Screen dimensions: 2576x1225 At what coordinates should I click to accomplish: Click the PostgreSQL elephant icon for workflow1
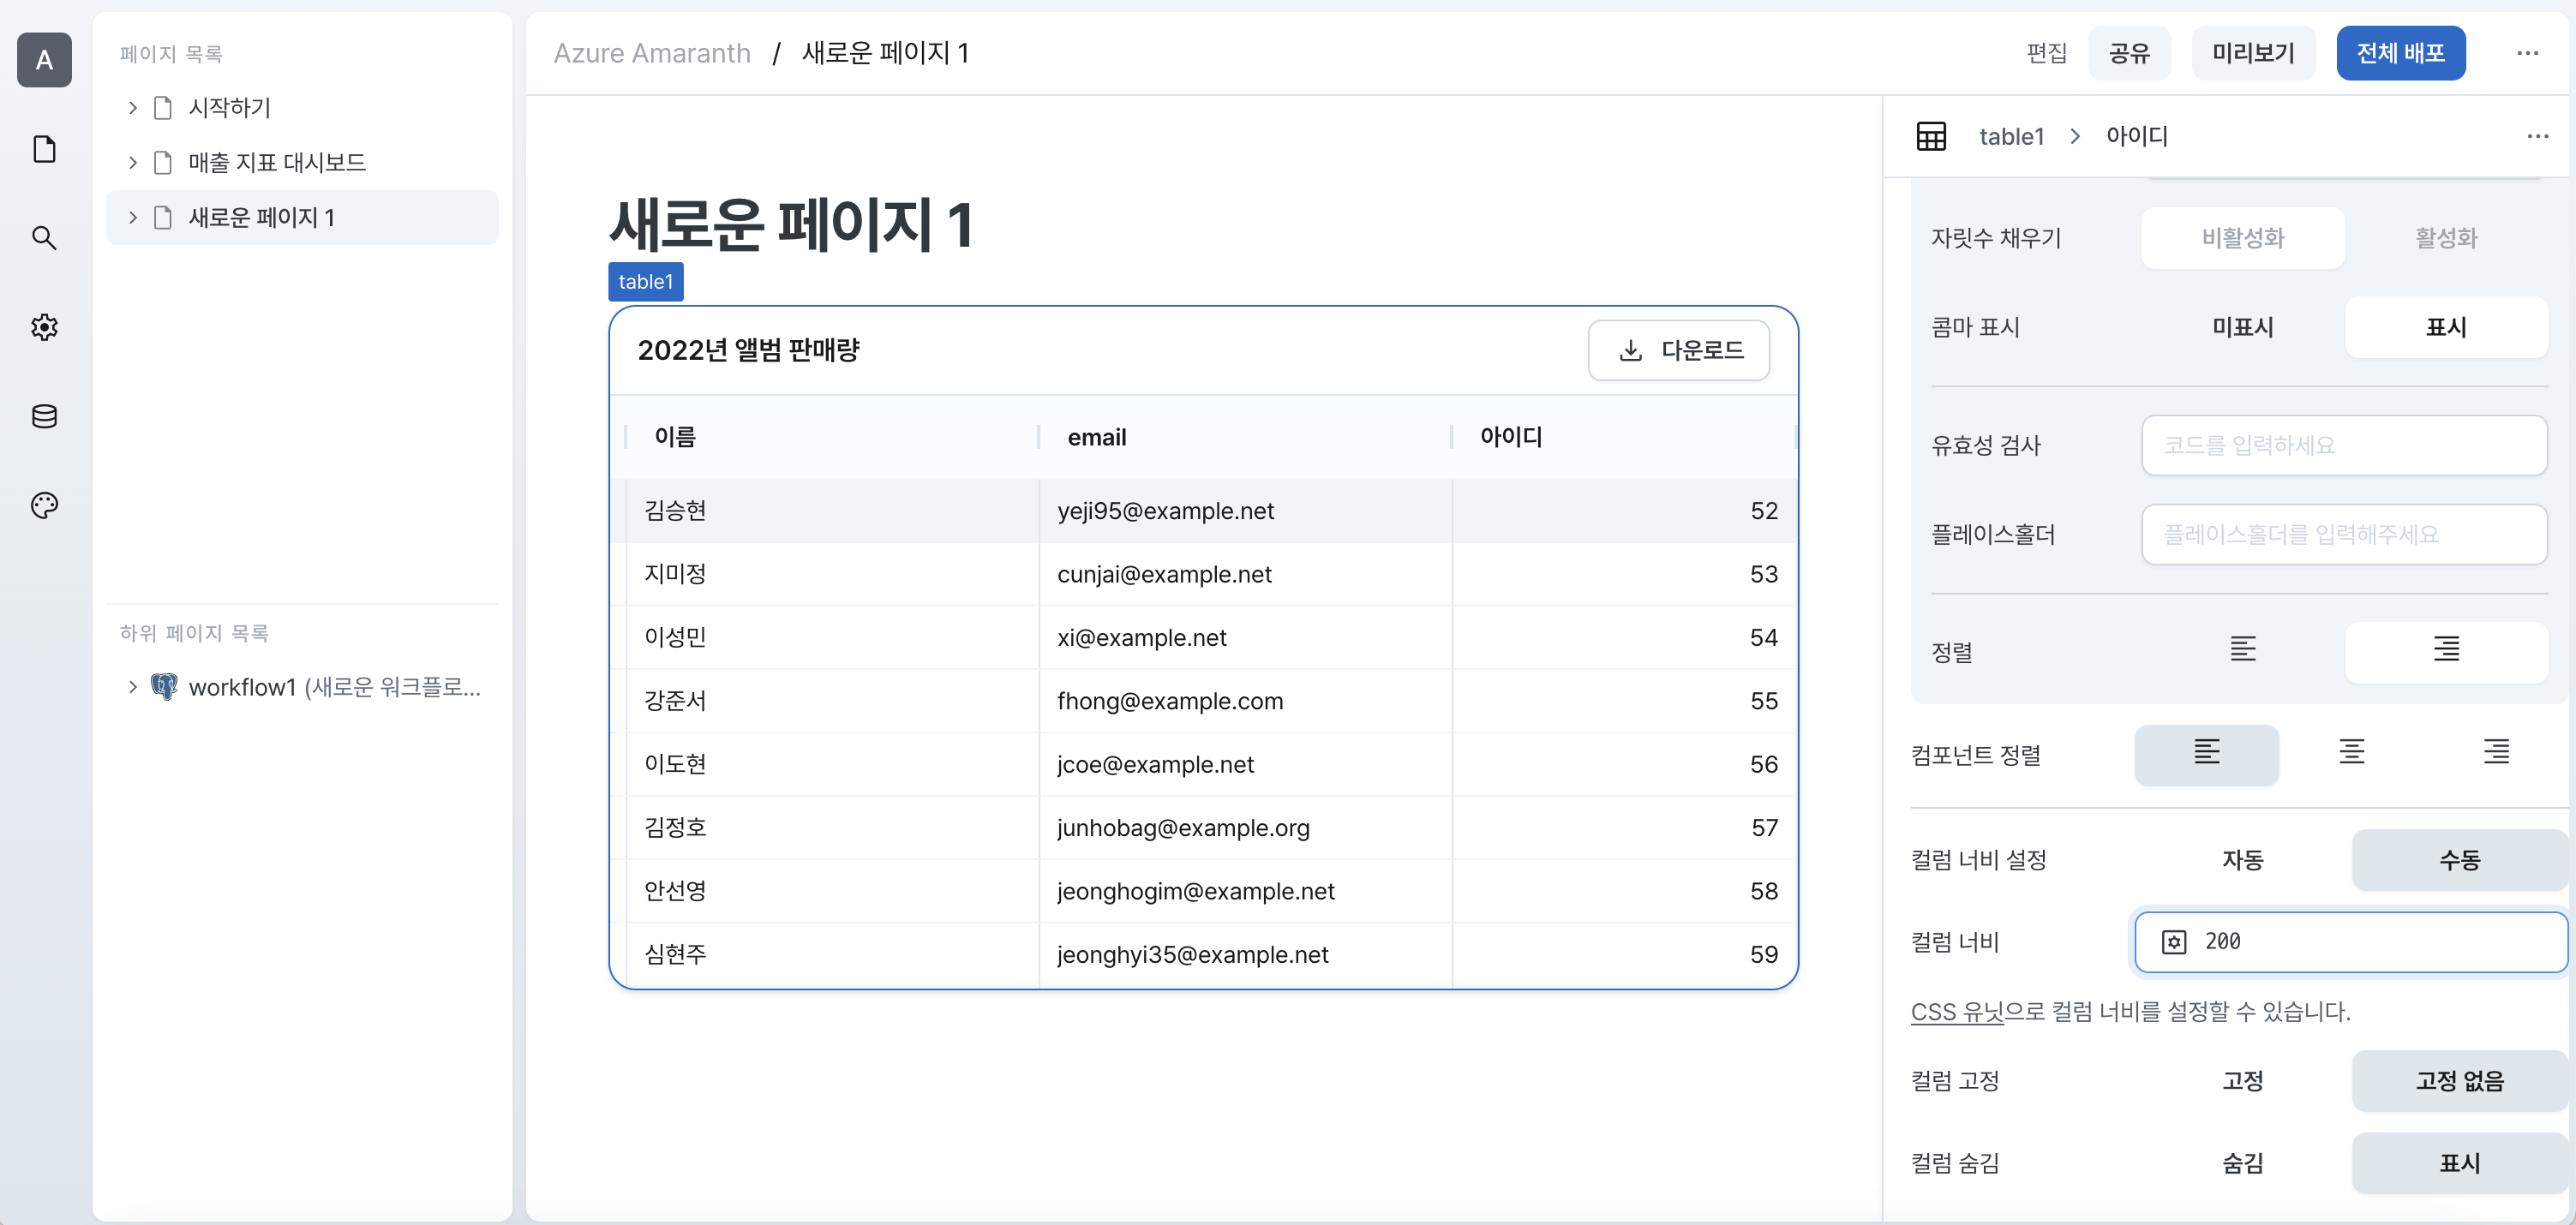pyautogui.click(x=164, y=686)
